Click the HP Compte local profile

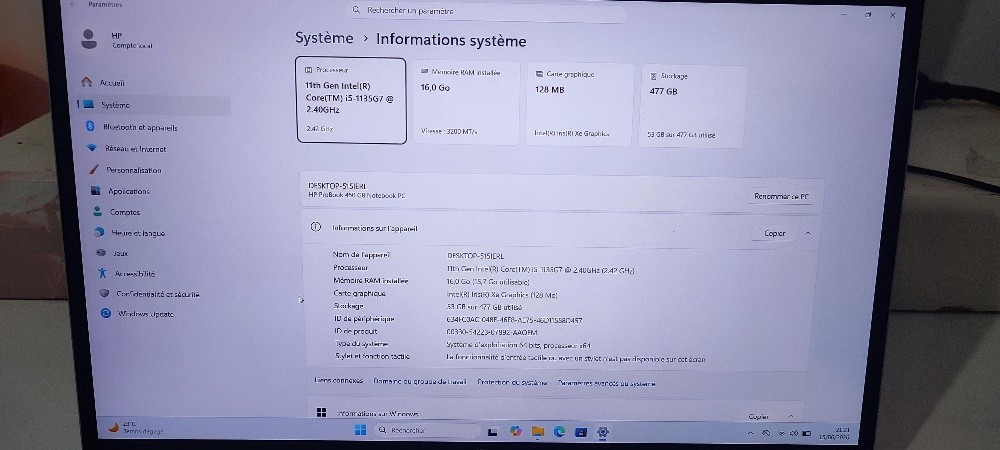[x=117, y=40]
